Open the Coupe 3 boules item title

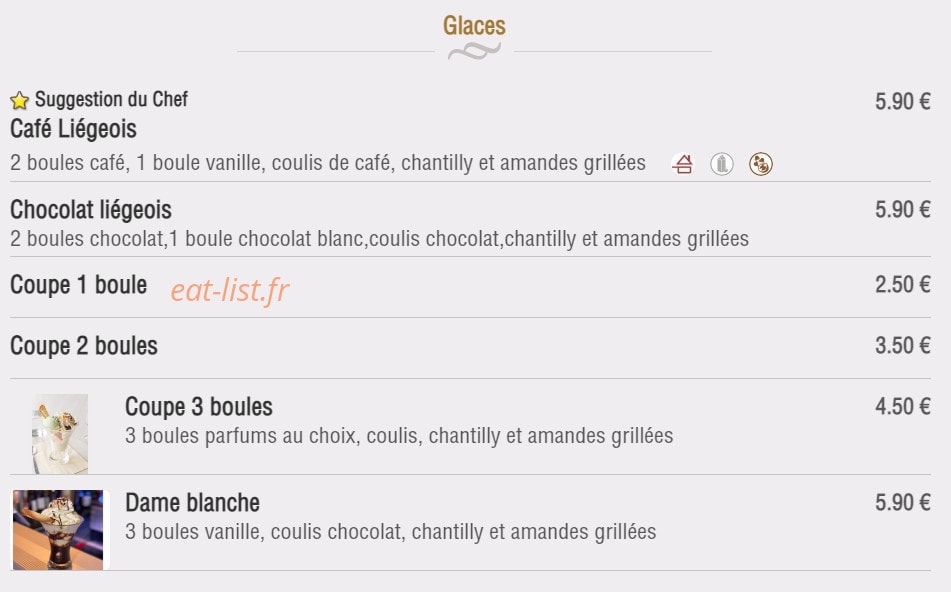[199, 406]
